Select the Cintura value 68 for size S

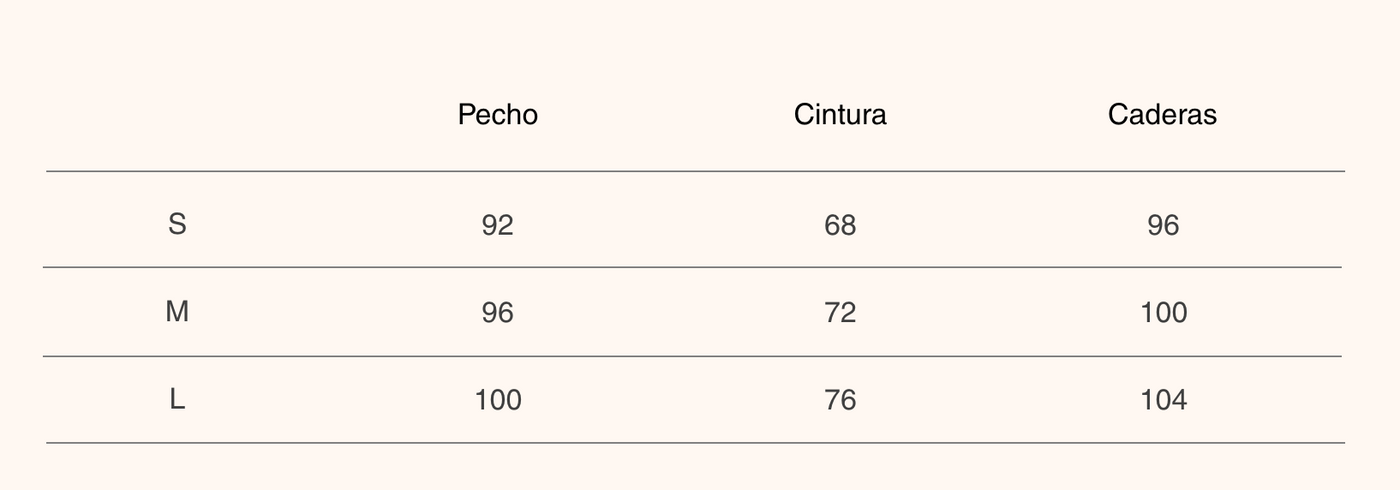tap(840, 225)
